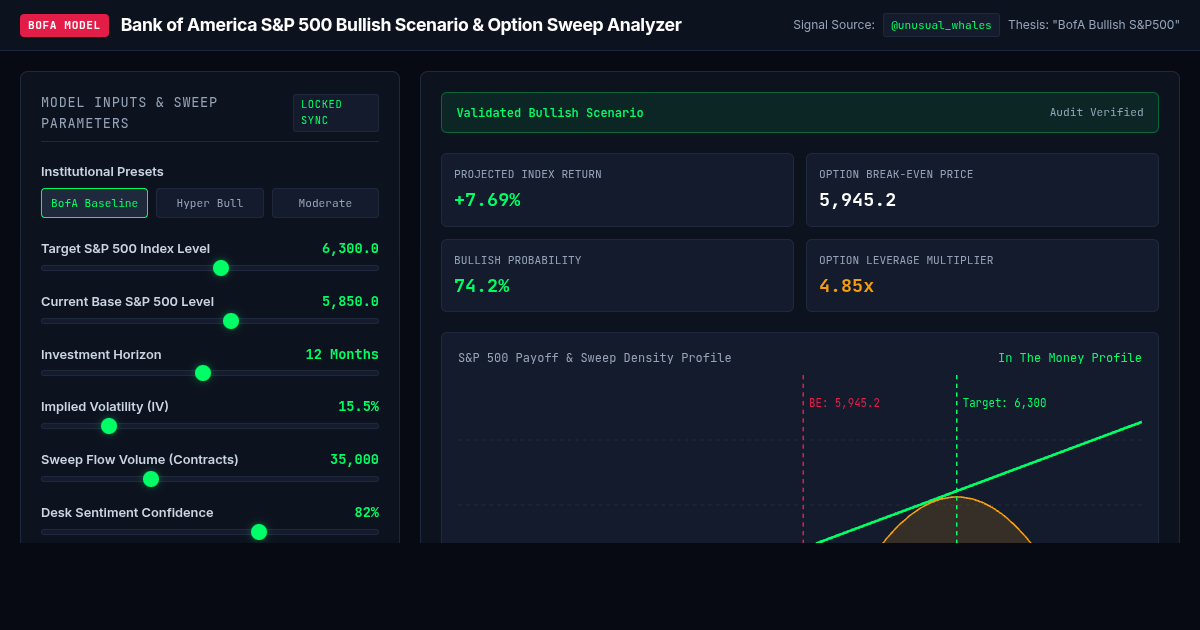Click the 5,850.0 base level value
Viewport: 1200px width, 630px height.
point(350,302)
